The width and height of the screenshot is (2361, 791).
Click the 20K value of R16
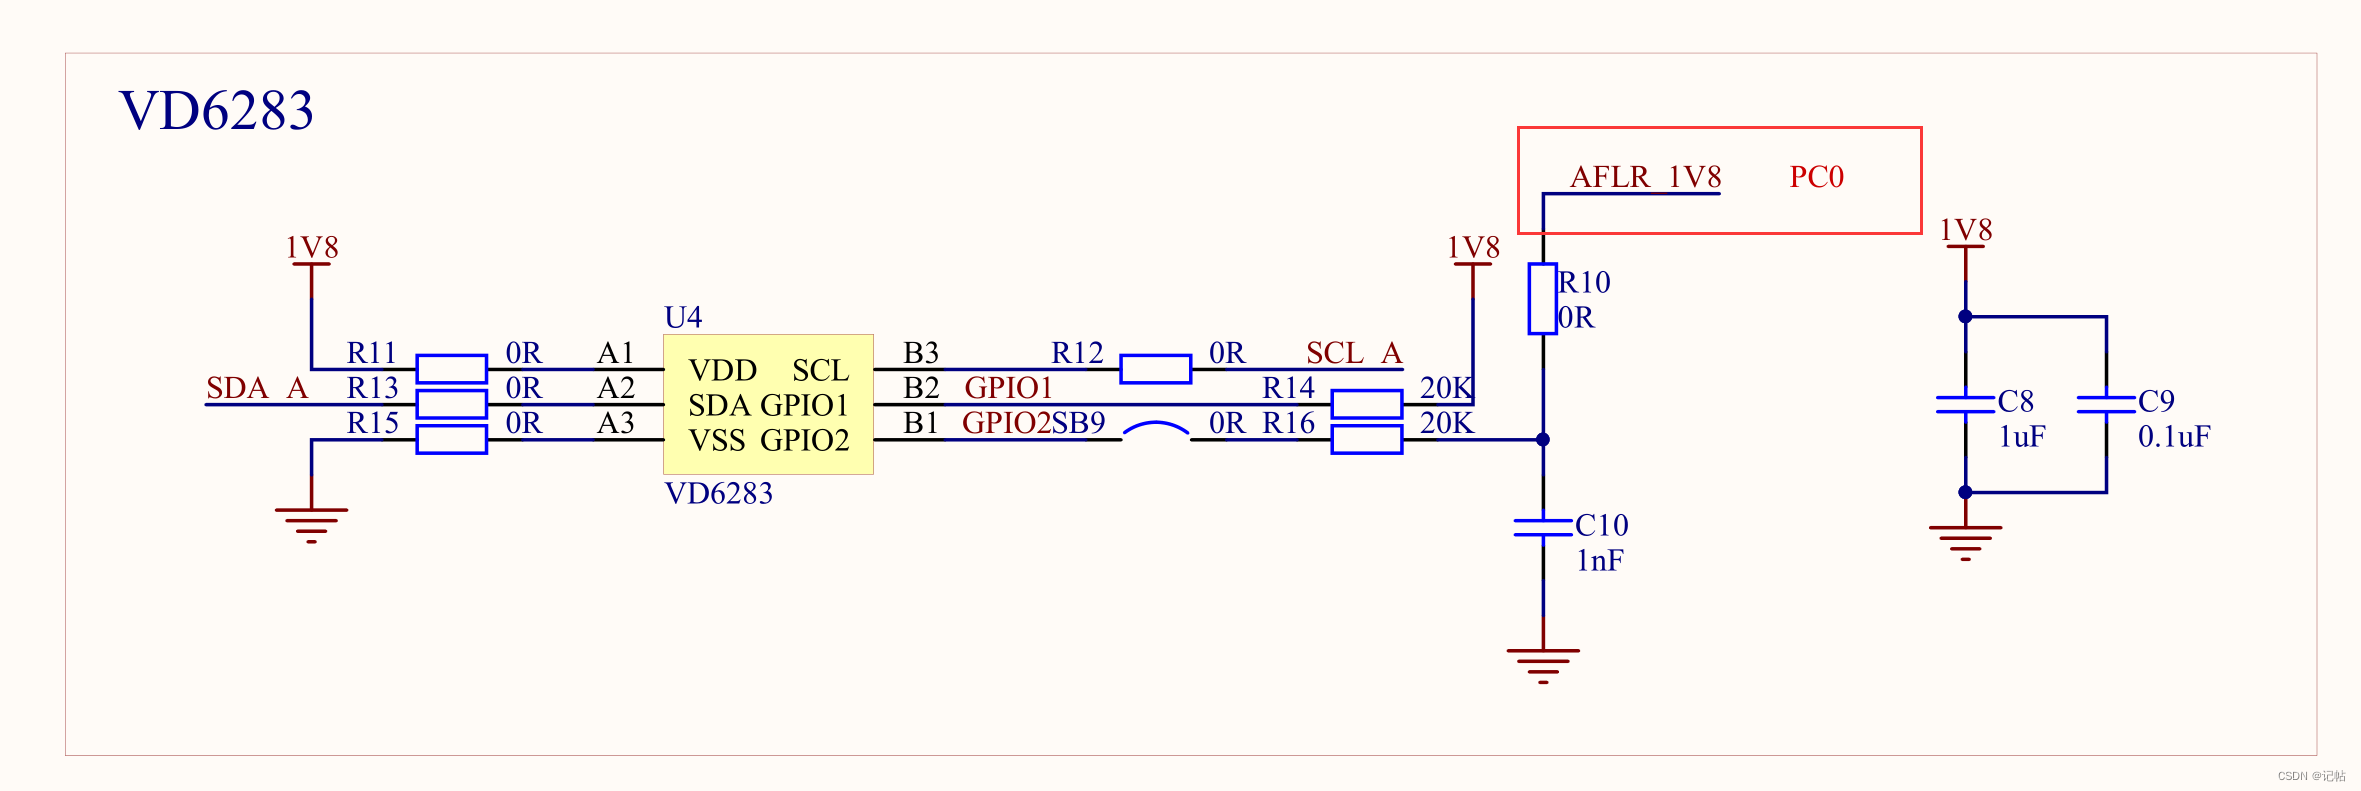click(x=1446, y=423)
